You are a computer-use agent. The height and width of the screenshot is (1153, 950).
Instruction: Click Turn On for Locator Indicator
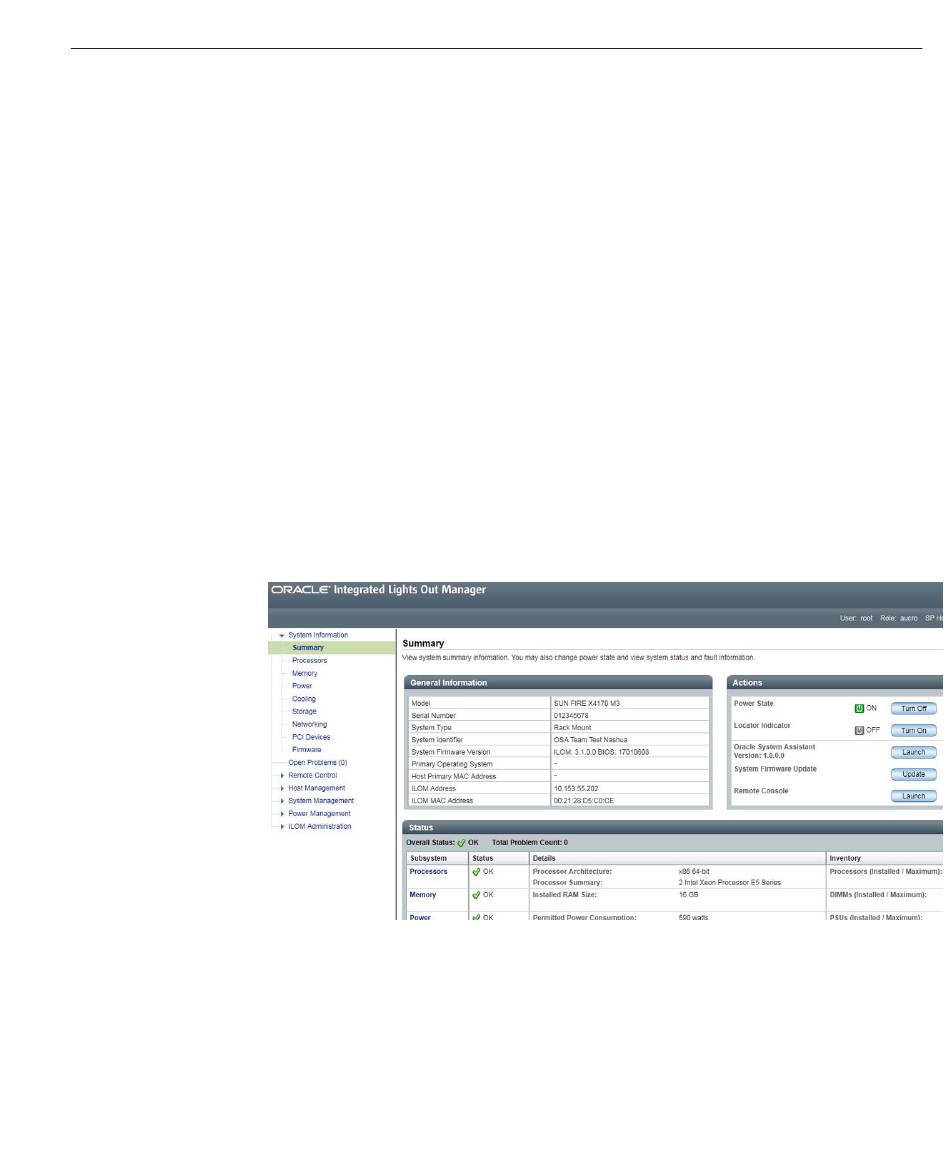[914, 731]
